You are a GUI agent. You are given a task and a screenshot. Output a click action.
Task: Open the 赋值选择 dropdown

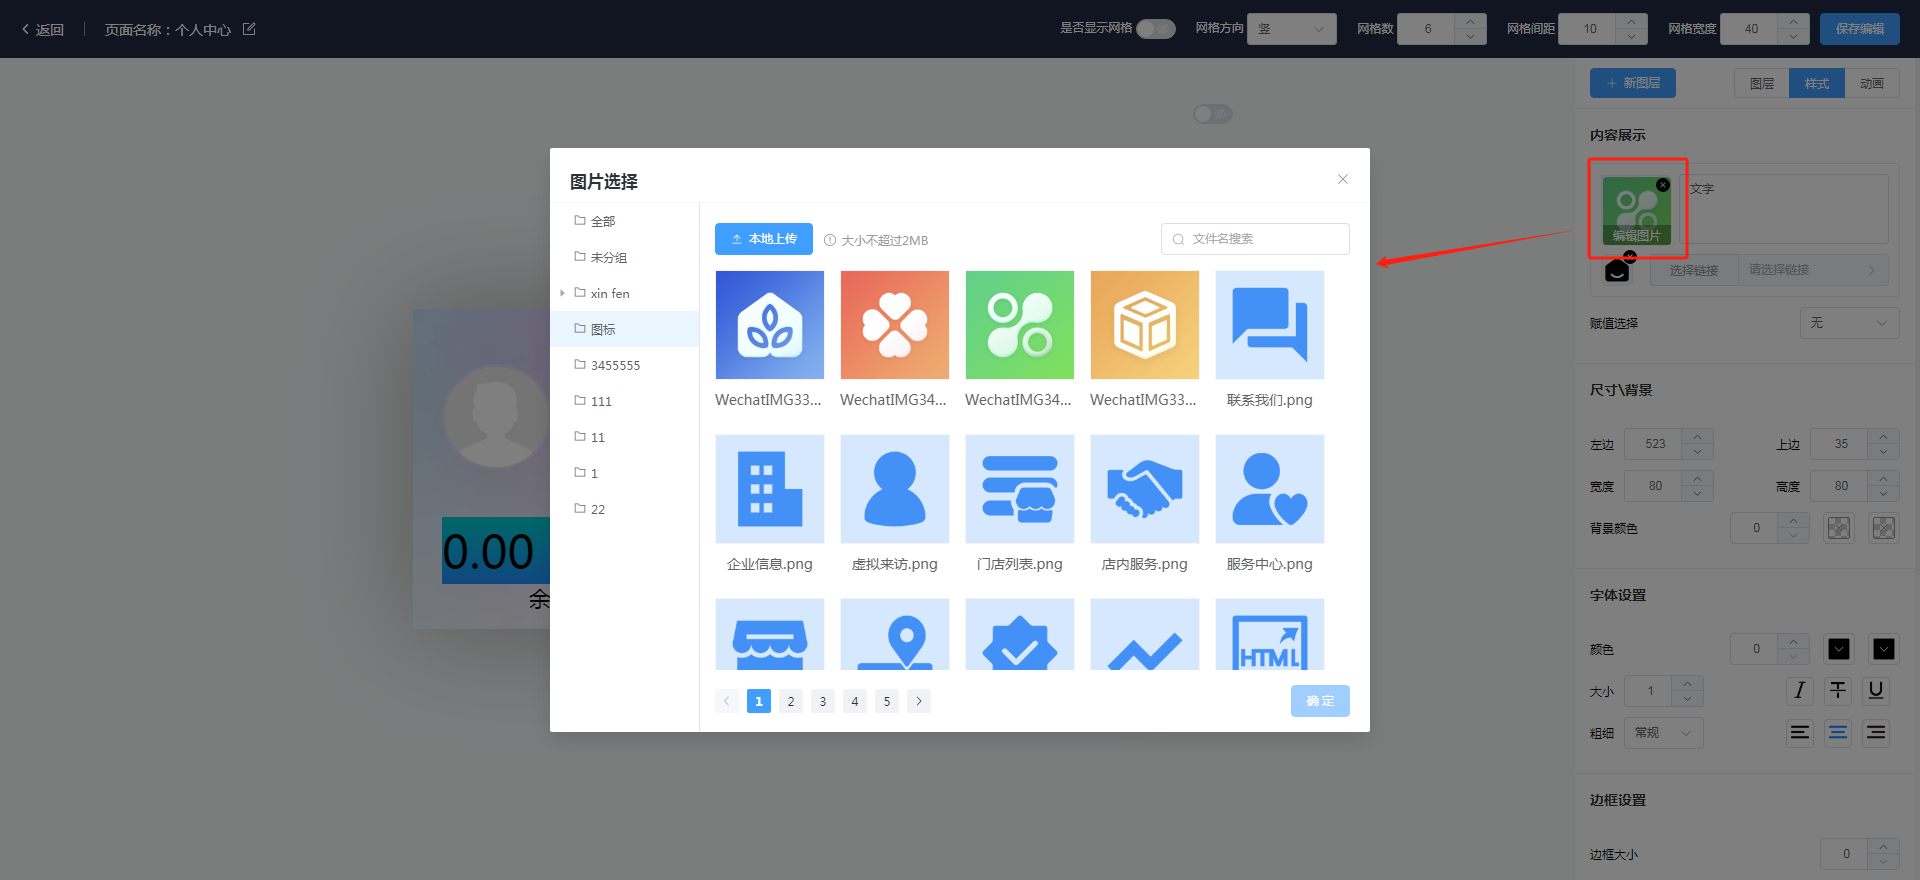point(1848,323)
